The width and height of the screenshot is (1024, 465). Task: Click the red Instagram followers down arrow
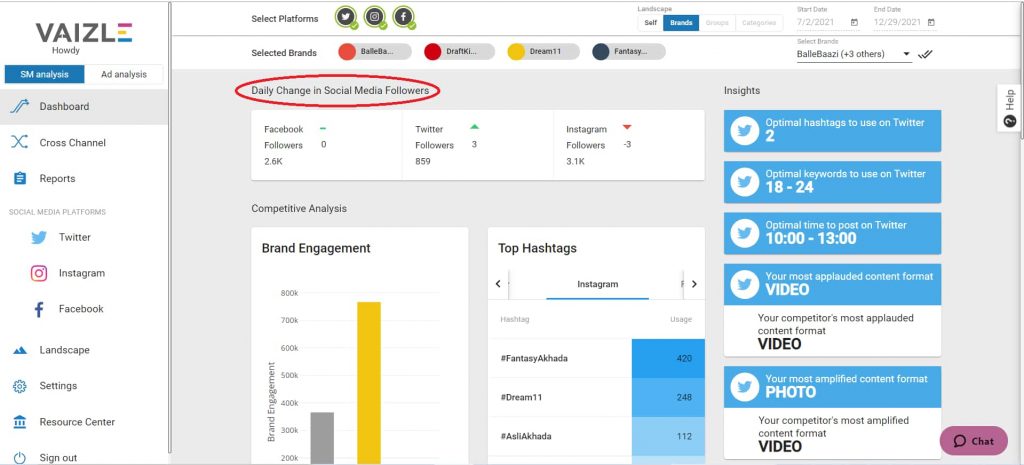pos(627,127)
